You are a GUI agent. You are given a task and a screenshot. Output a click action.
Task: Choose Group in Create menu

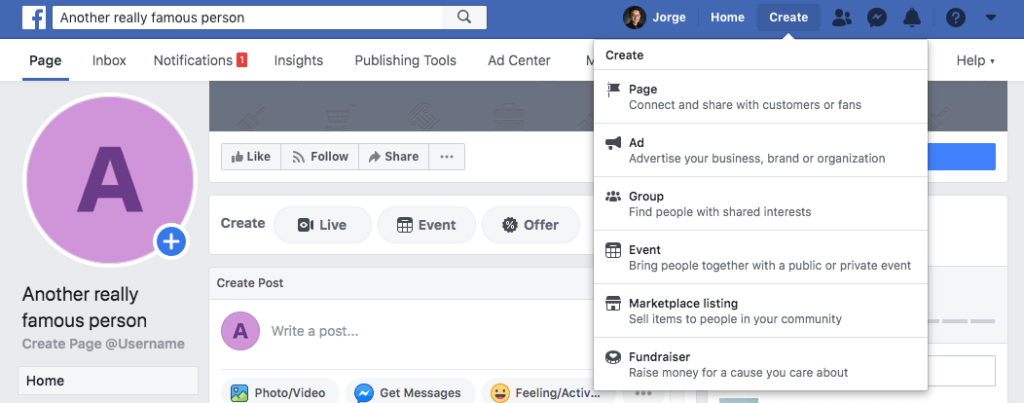[x=761, y=204]
